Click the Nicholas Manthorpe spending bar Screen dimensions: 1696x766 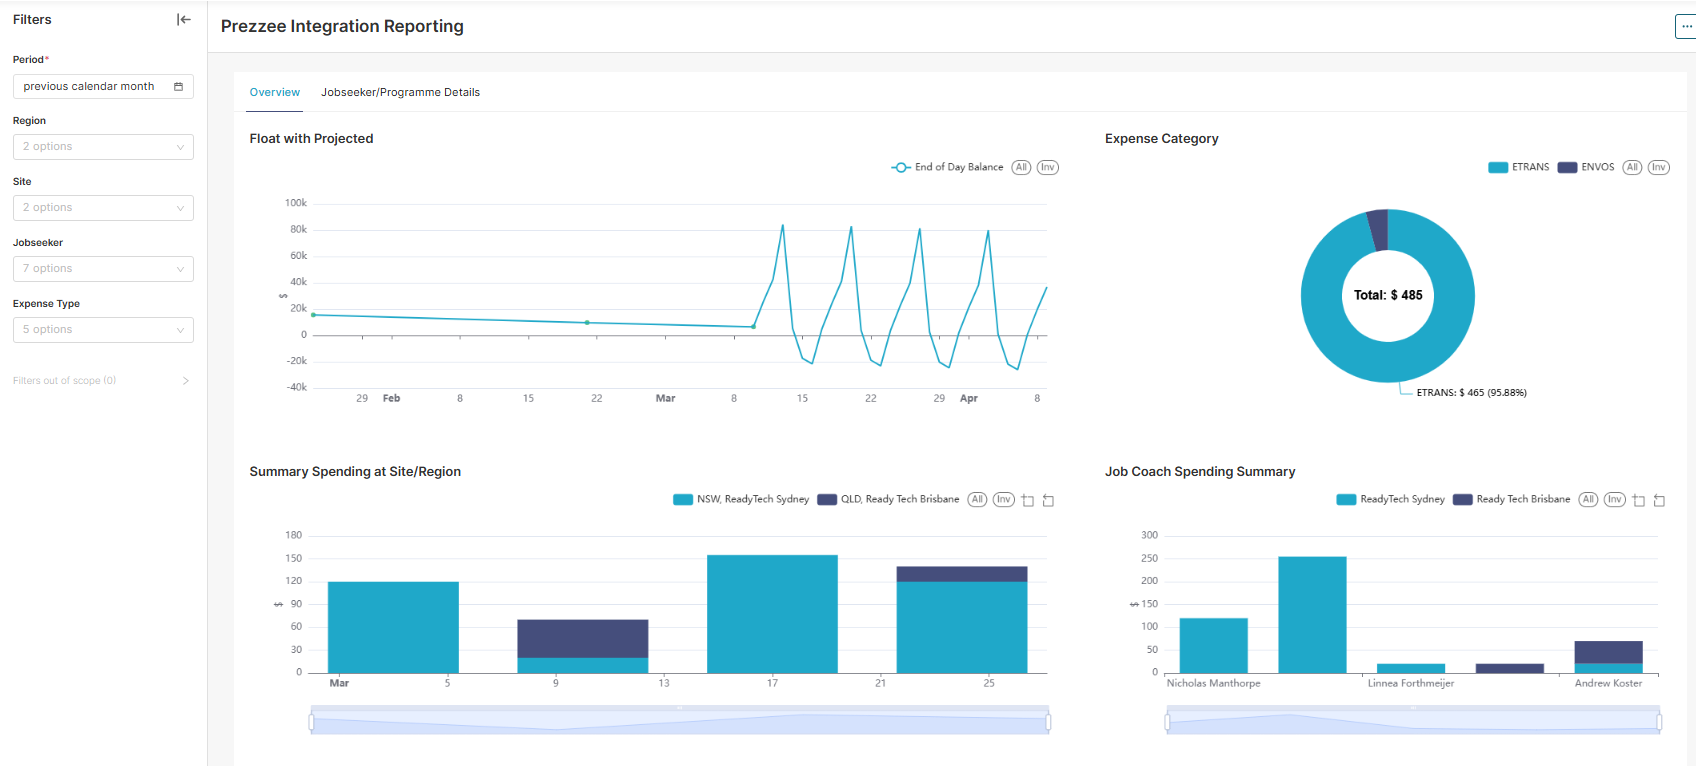(1213, 646)
